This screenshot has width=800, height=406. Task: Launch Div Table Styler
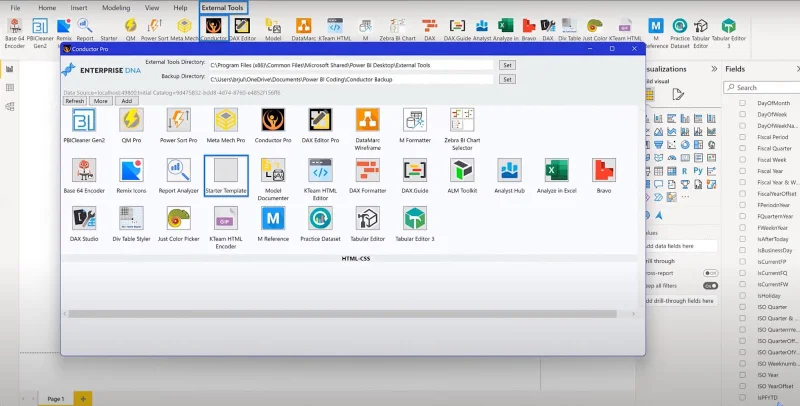(x=131, y=218)
